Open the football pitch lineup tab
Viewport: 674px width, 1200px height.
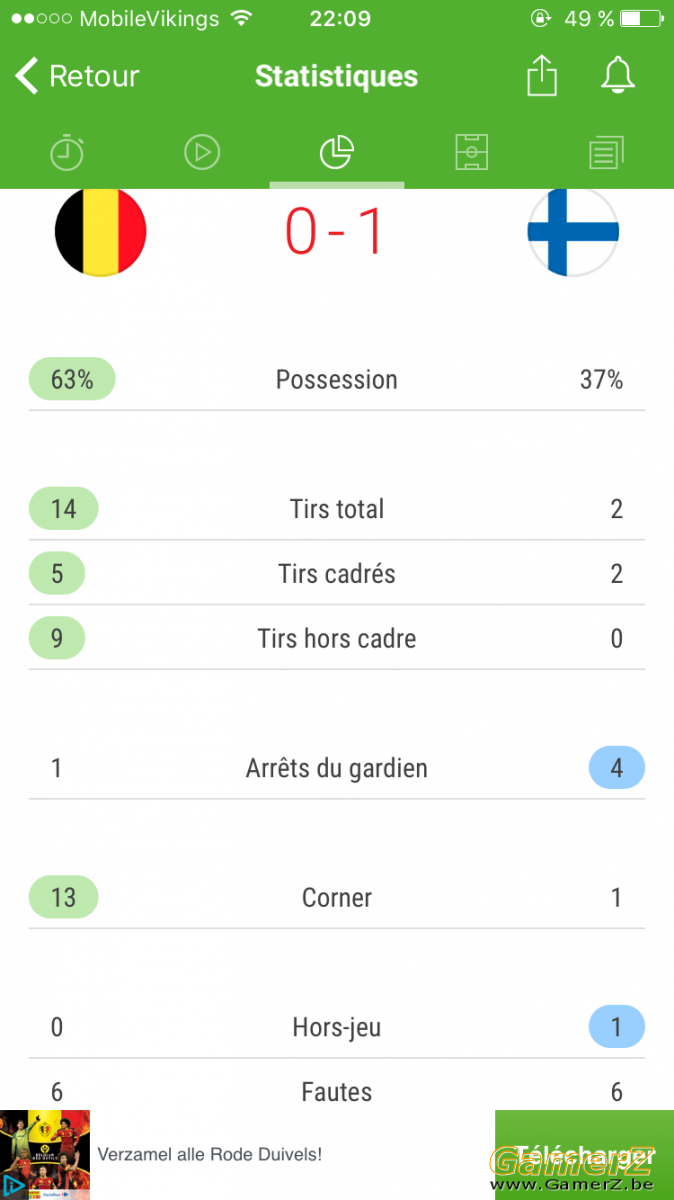point(471,152)
